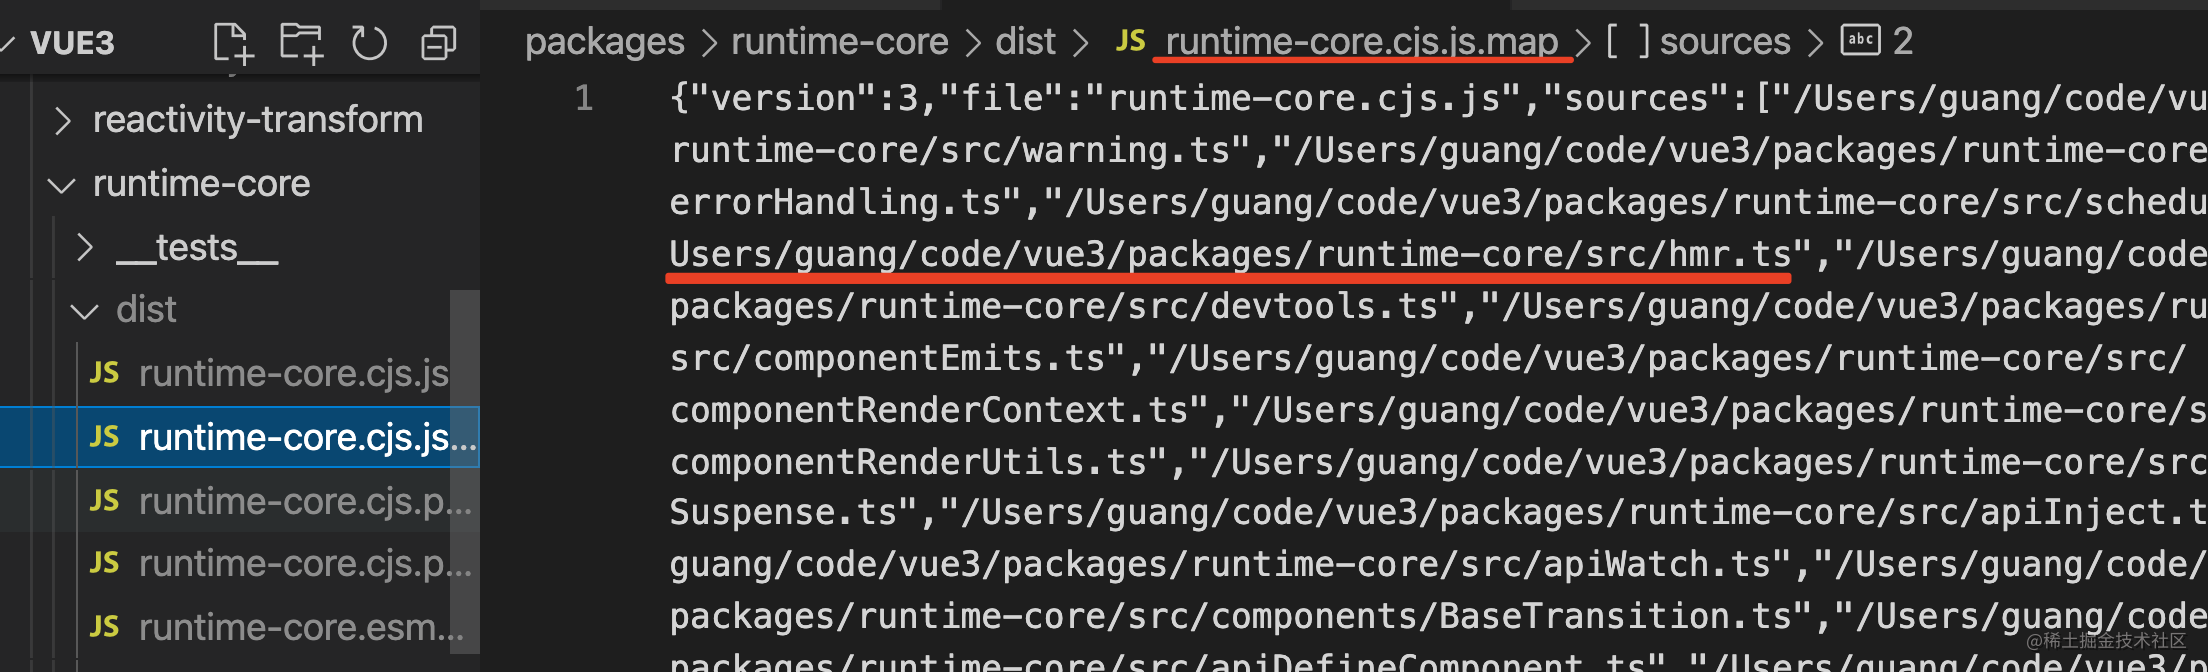Click the JS icon beside runtime-core.cjs.js
Viewport: 2208px width, 672px height.
pyautogui.click(x=104, y=373)
